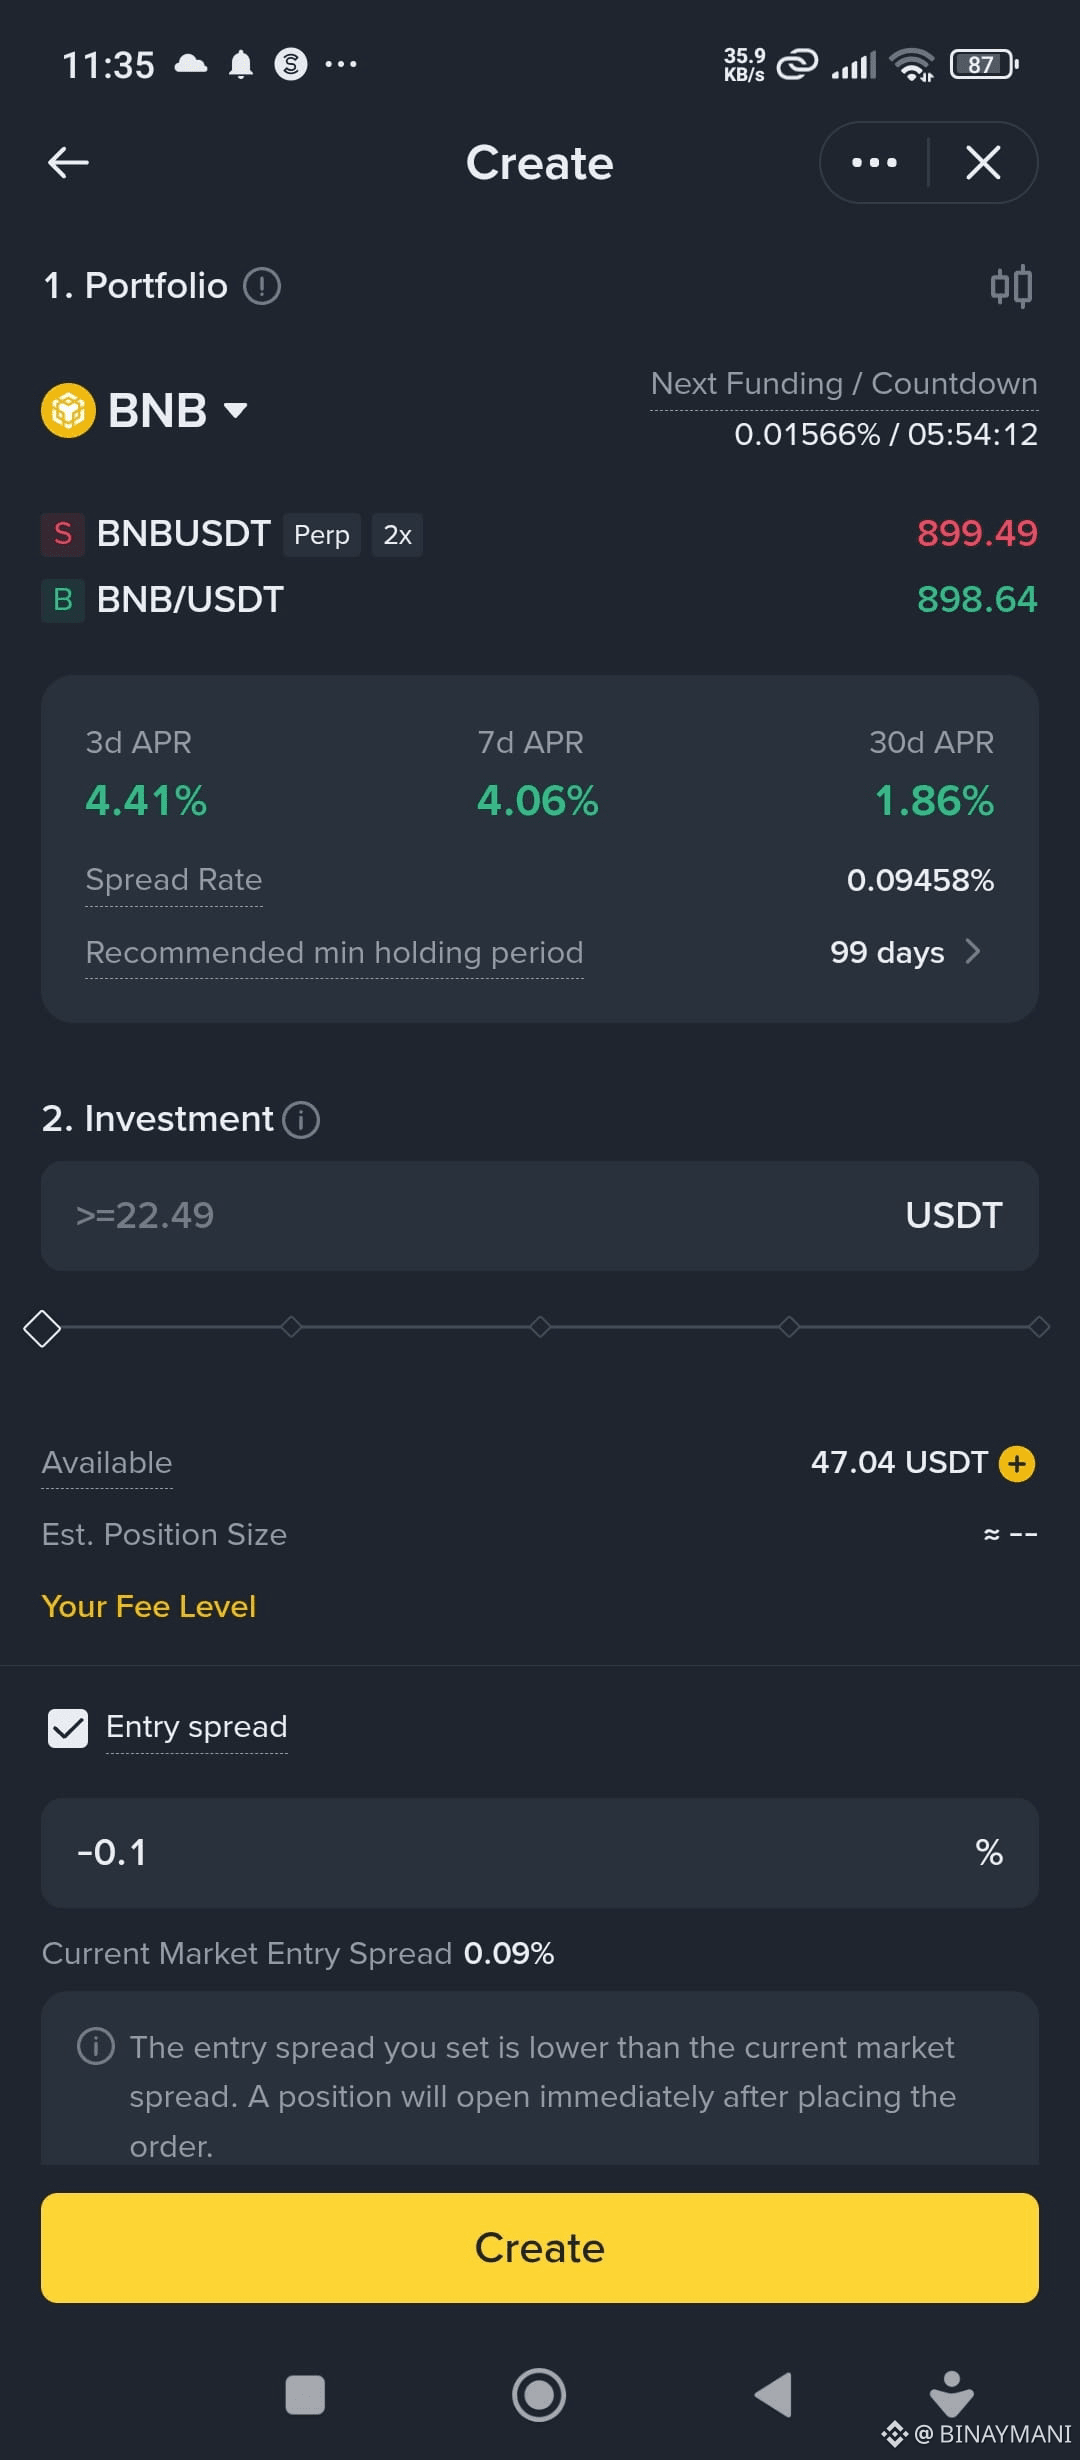Tap the BNB coin logo
This screenshot has width=1080, height=2460.
tap(68, 411)
